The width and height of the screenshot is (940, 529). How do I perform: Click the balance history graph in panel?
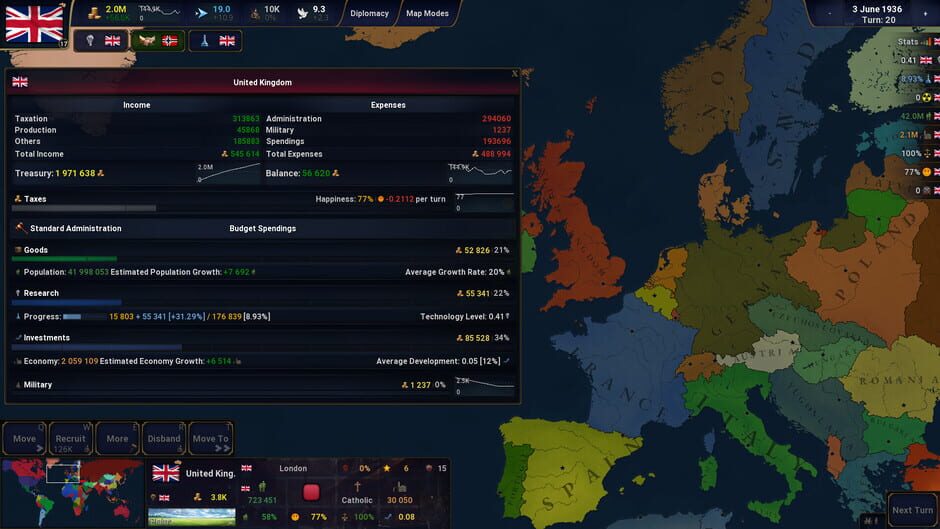click(x=480, y=173)
